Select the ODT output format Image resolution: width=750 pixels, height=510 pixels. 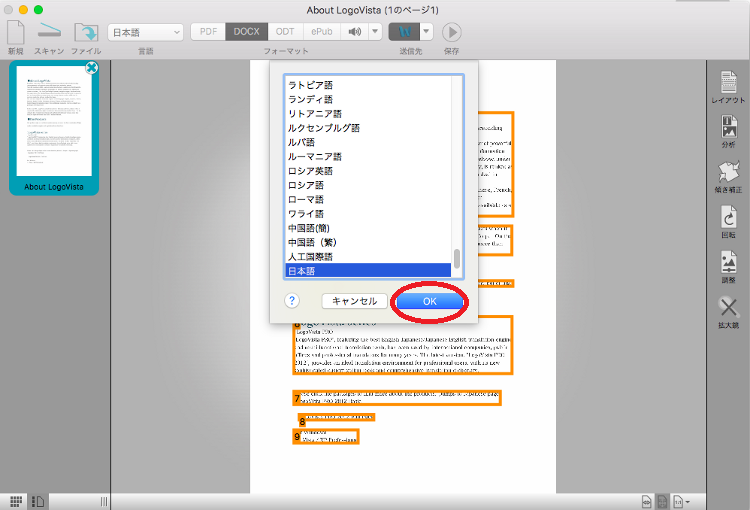[285, 32]
